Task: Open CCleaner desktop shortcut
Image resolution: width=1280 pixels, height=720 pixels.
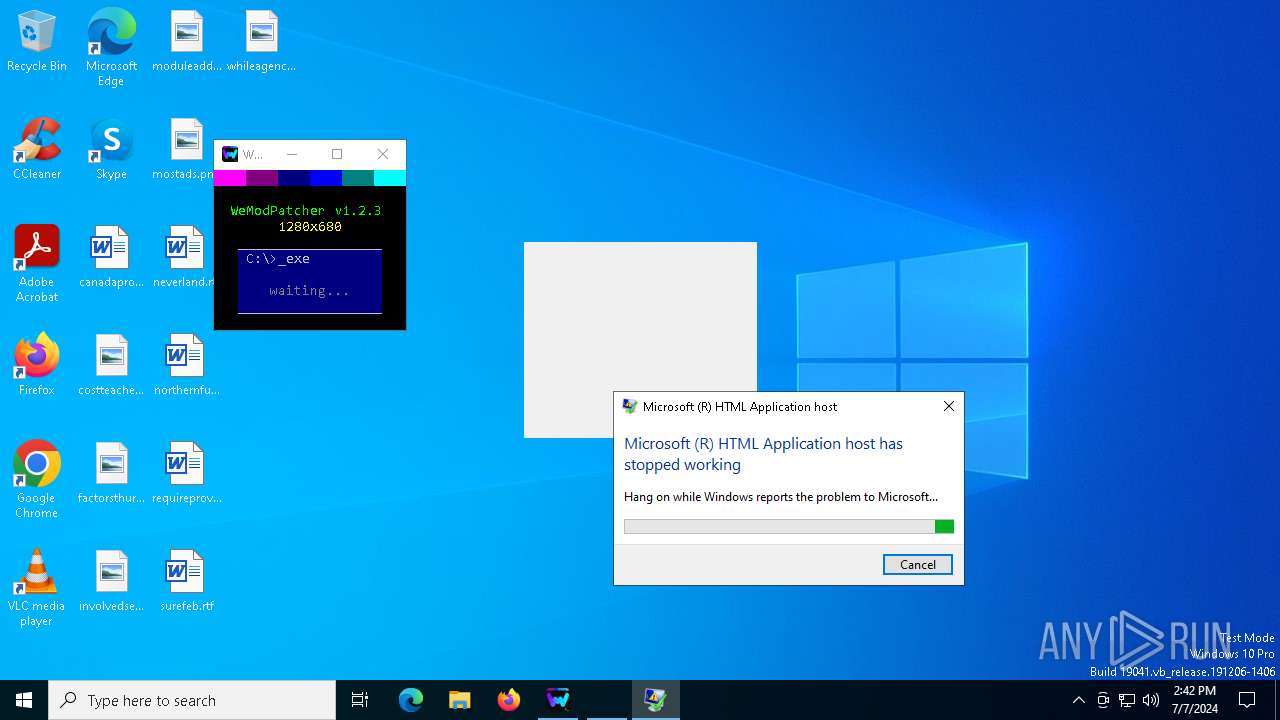Action: [x=37, y=149]
